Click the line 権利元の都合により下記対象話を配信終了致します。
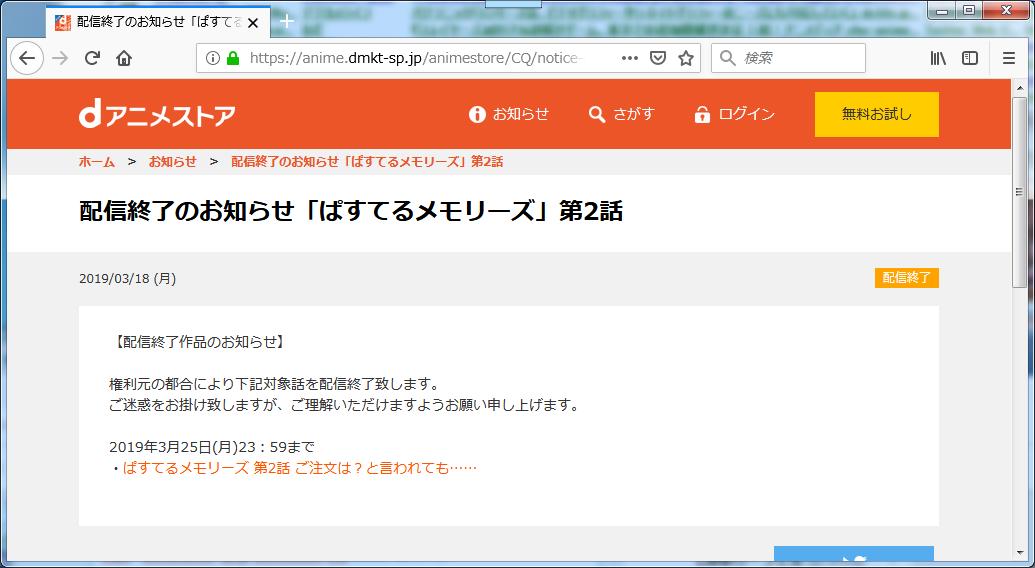Viewport: 1035px width, 568px height. 274,384
